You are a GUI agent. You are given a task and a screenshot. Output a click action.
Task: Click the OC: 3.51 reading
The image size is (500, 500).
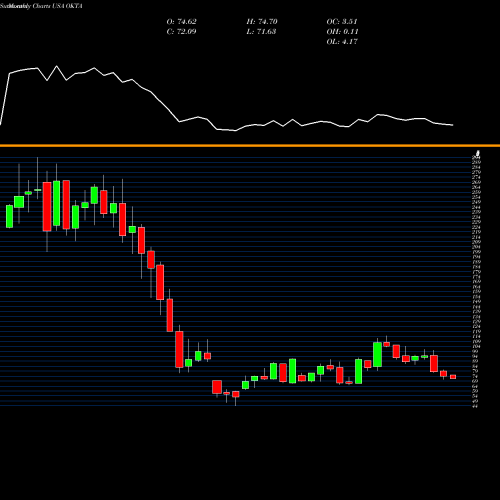342,21
